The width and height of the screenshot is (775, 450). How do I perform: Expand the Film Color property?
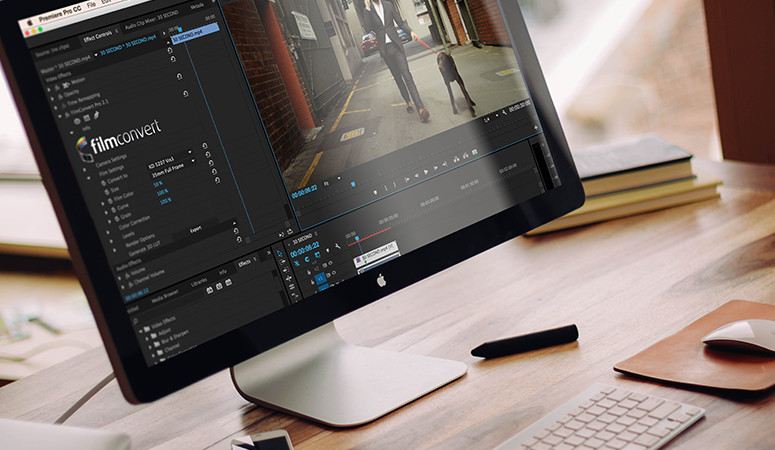pos(103,204)
